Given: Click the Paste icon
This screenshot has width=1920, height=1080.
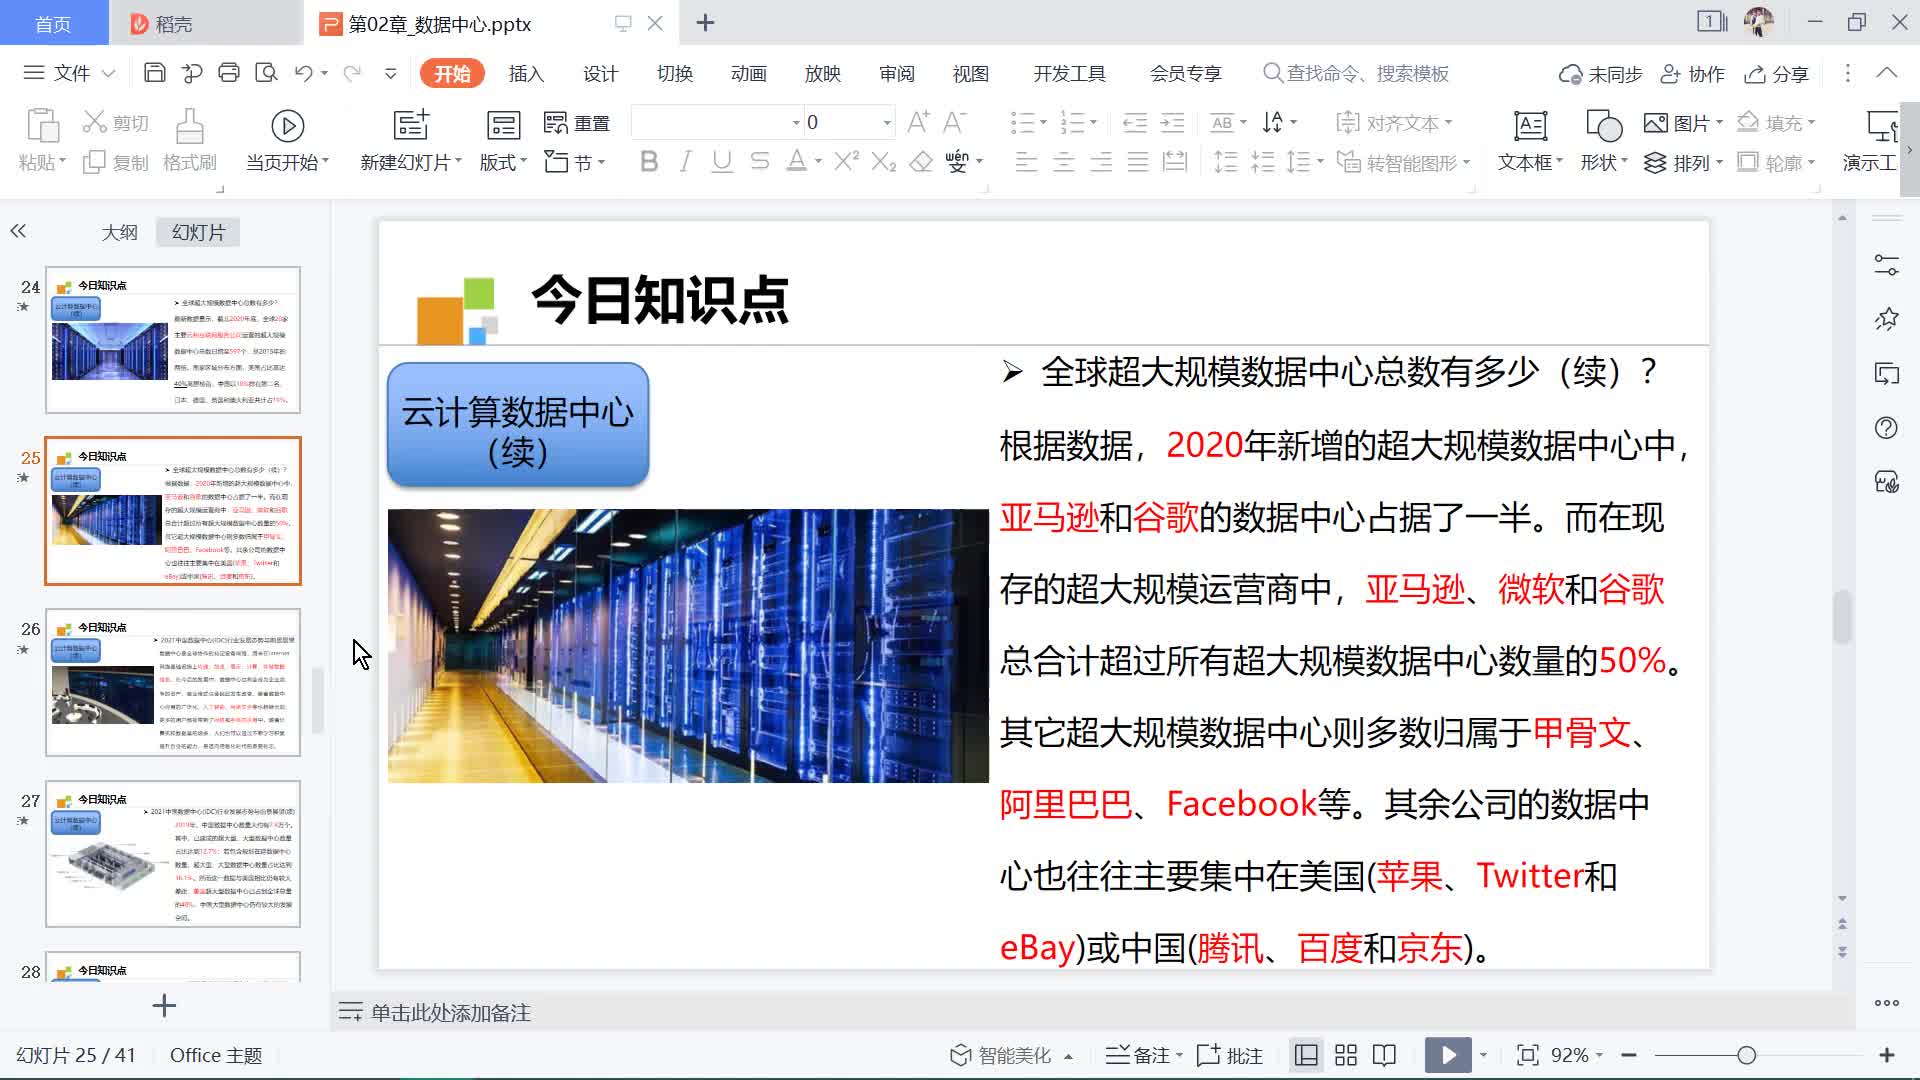Looking at the screenshot, I should coord(41,125).
